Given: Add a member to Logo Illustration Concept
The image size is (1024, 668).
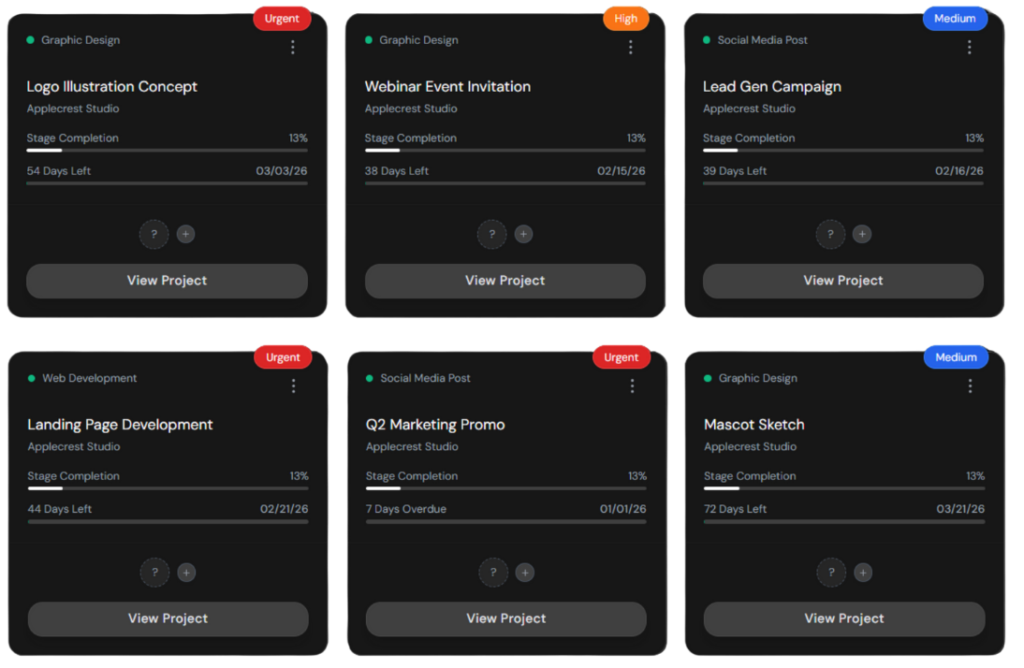Looking at the screenshot, I should pyautogui.click(x=186, y=234).
